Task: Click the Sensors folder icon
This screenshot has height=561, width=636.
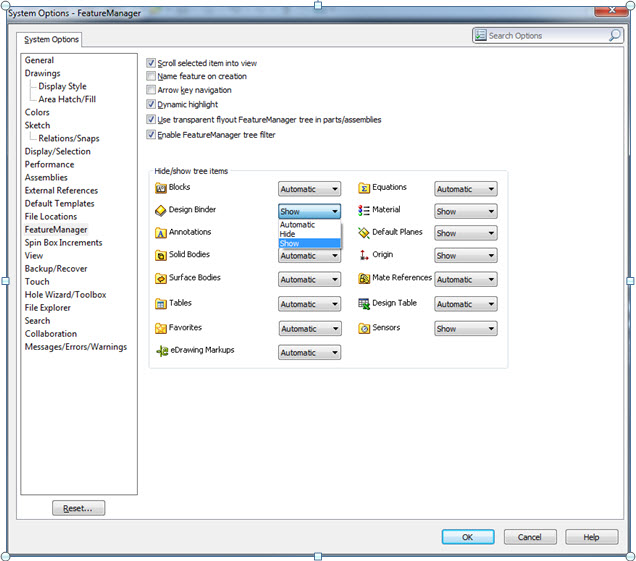Action: tap(364, 328)
